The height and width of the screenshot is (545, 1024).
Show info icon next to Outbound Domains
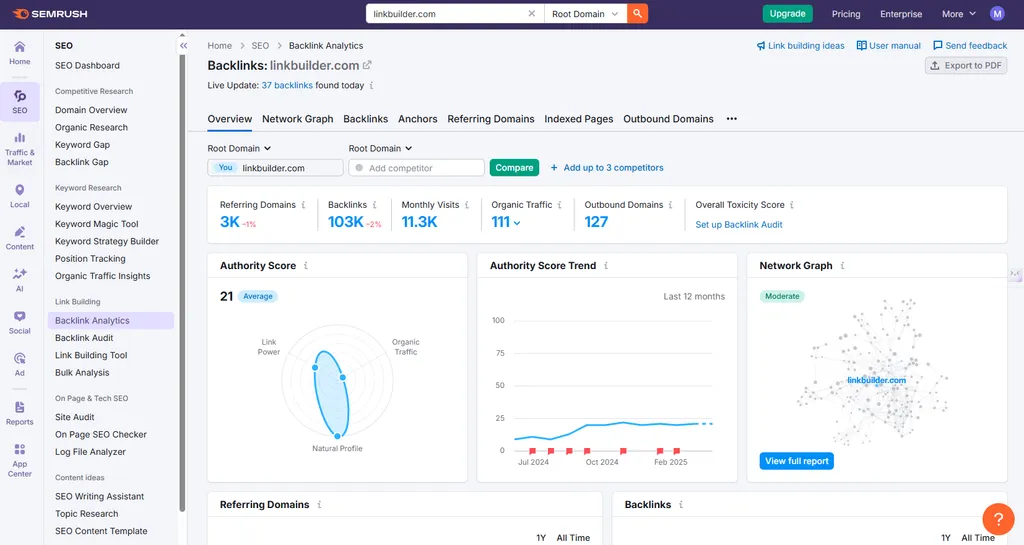(x=670, y=205)
